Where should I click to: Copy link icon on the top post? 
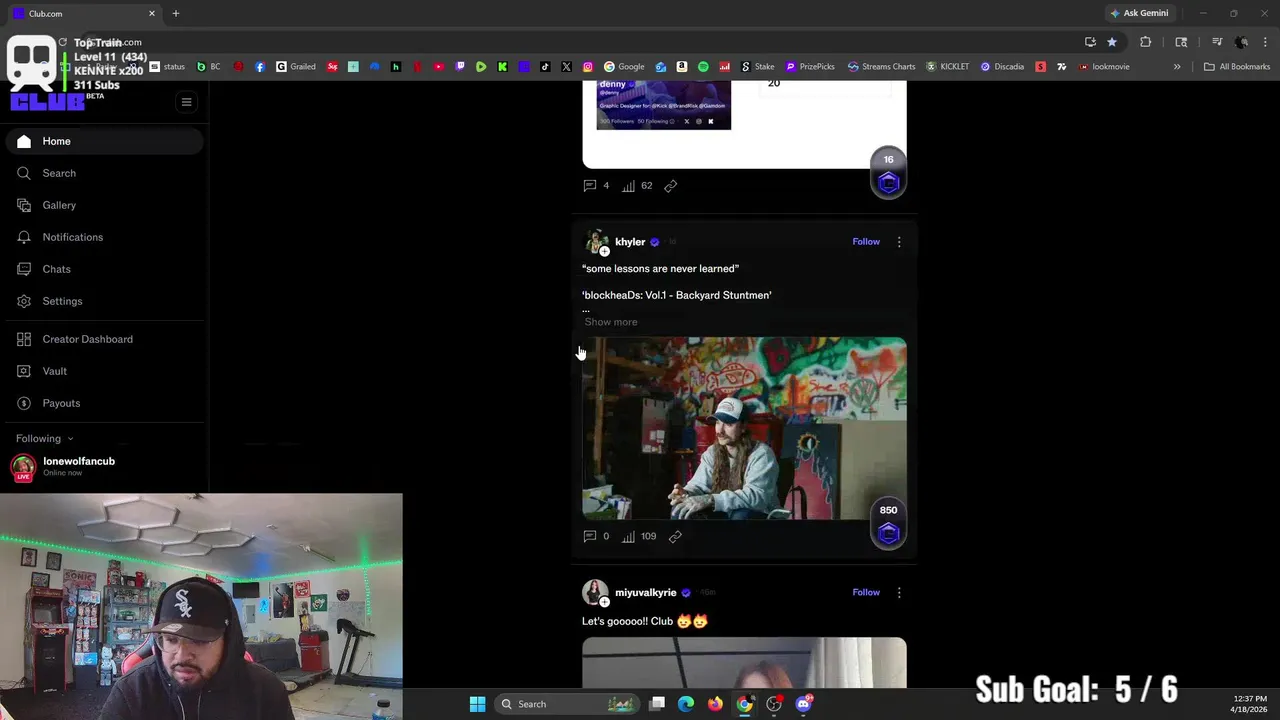click(671, 186)
